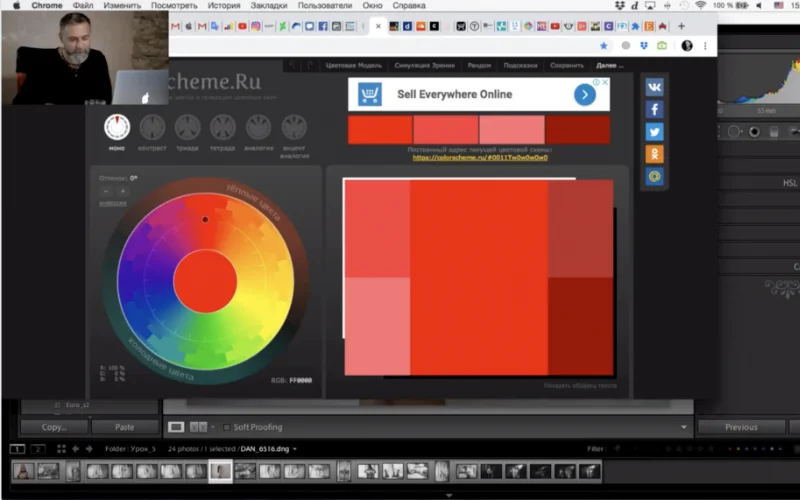Select the 'моно' color scheme mode
Viewport: 800px width, 500px height.
pos(117,128)
